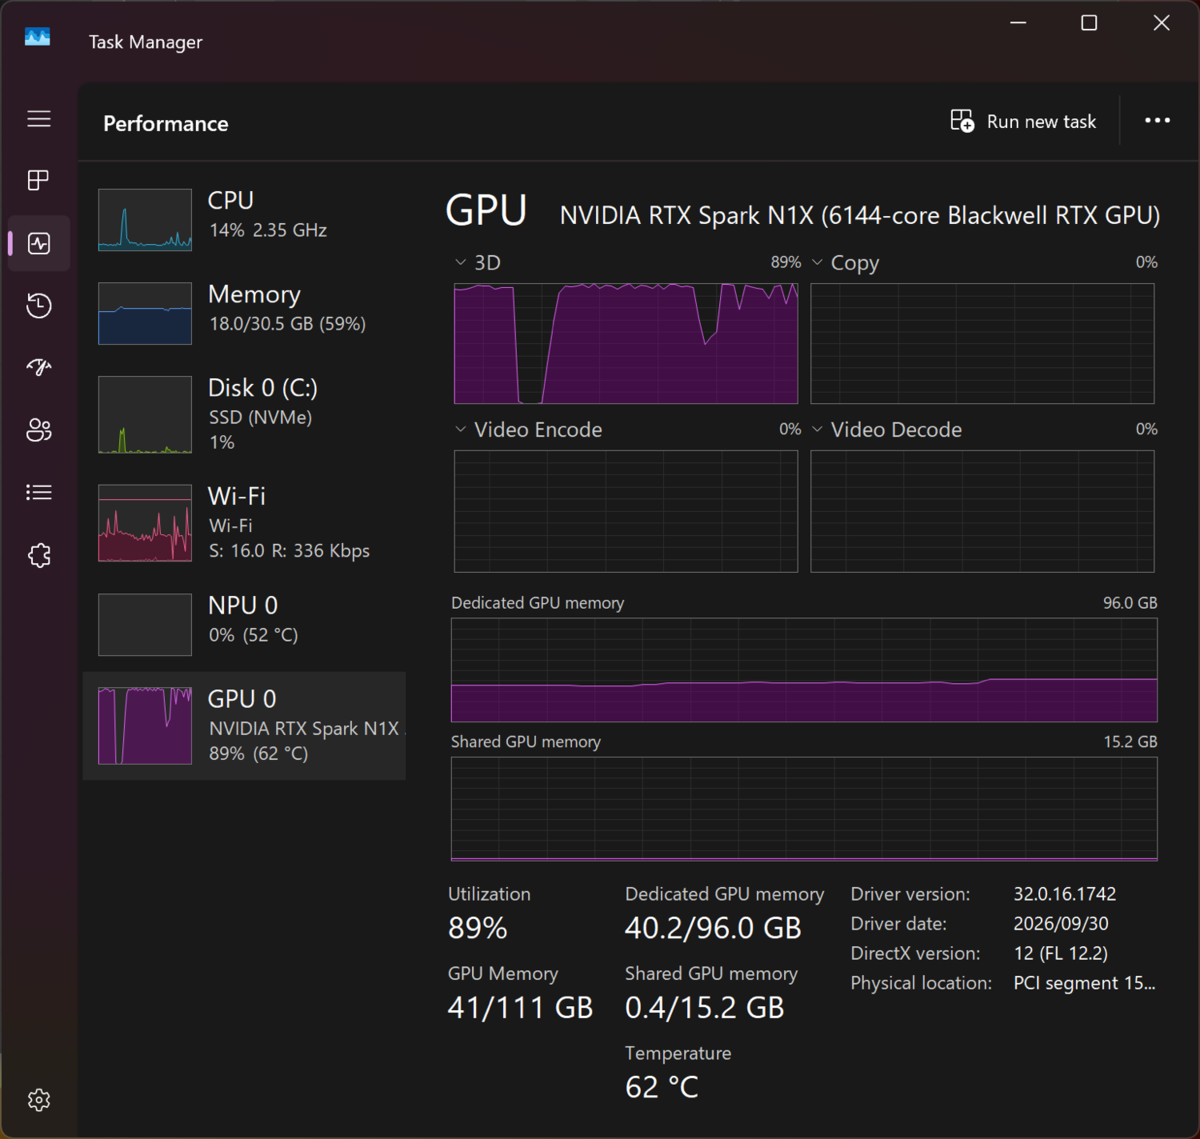Open Task Manager settings gear
The height and width of the screenshot is (1139, 1200).
click(x=39, y=1100)
